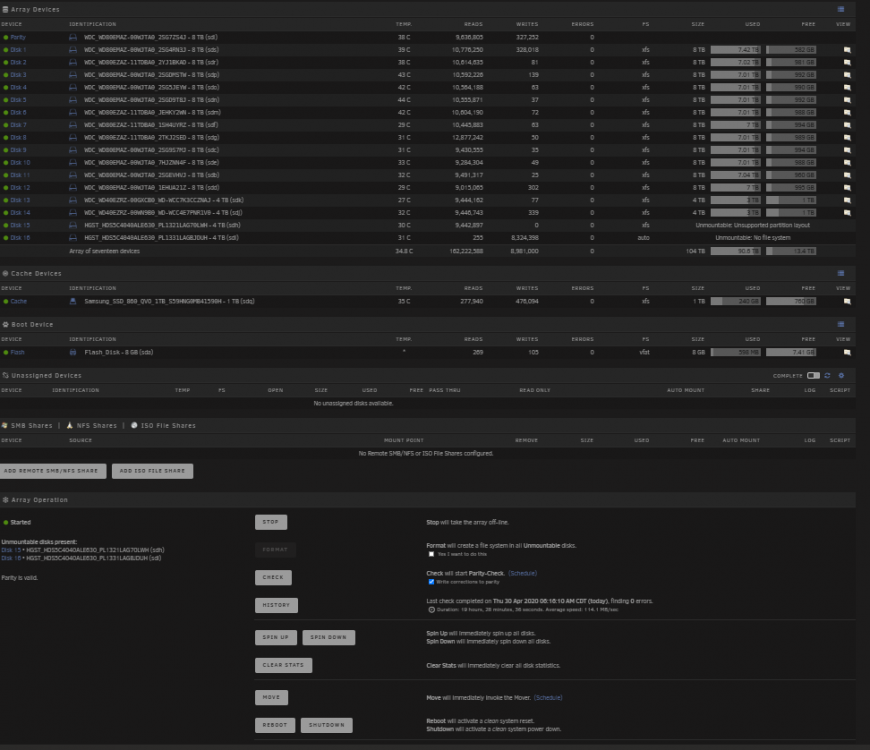Click the Disk 11 status indicator dot
870x750 pixels.
(x=6, y=175)
